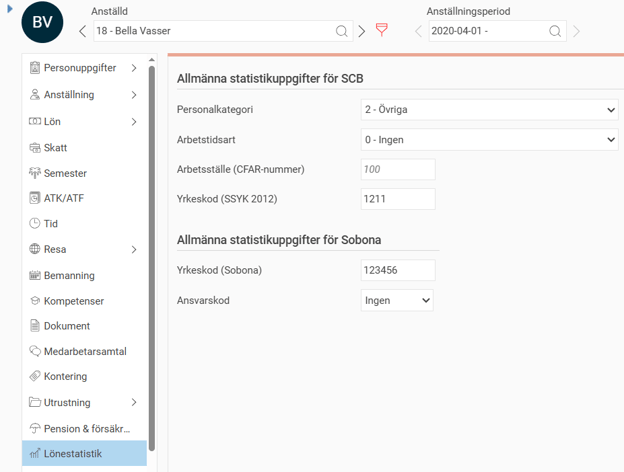Expand the Resa submenu
Viewport: 624px width, 472px height.
coord(134,249)
